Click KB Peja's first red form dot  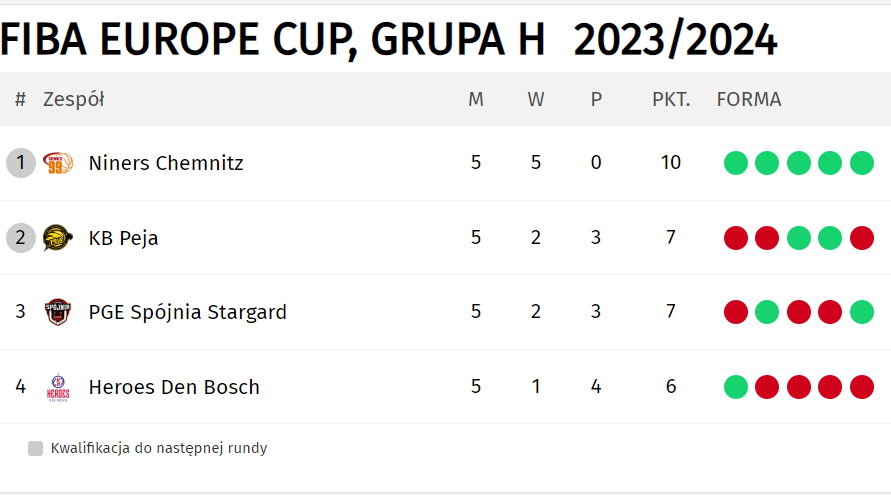pos(736,238)
